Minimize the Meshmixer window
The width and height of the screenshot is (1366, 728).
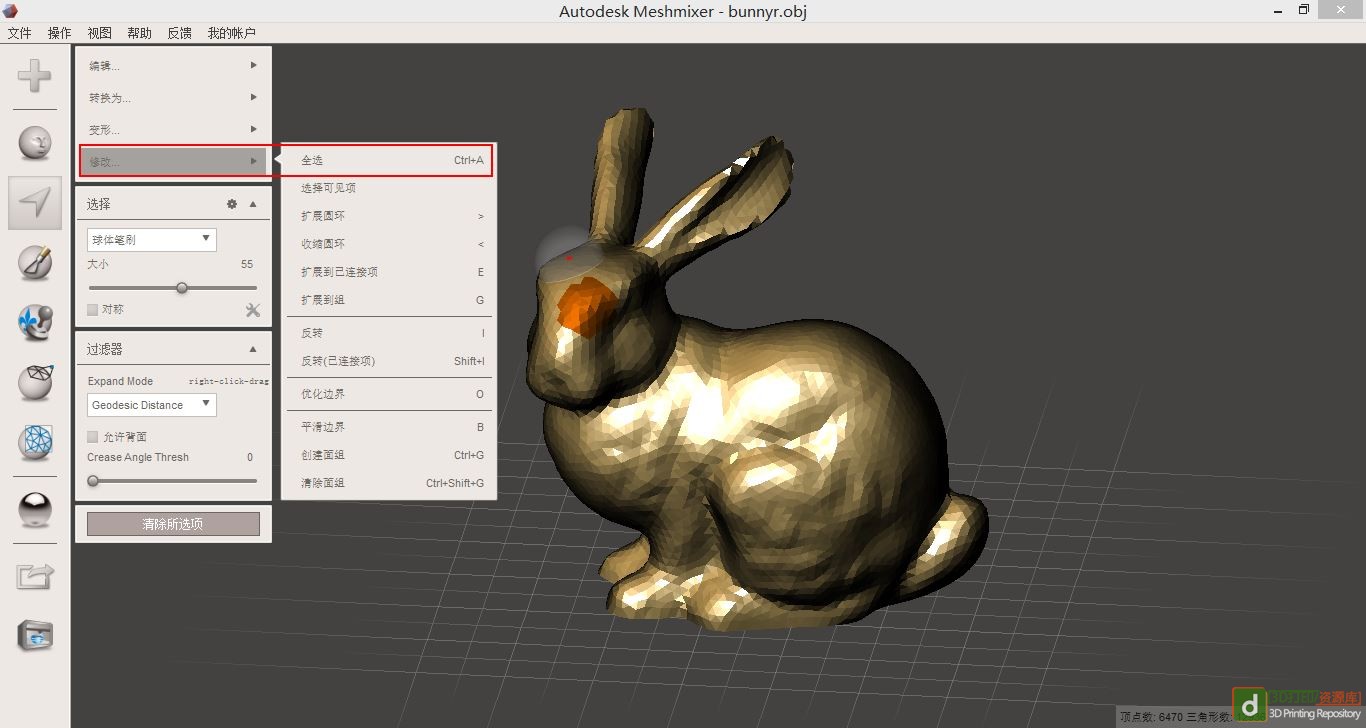pyautogui.click(x=1279, y=10)
